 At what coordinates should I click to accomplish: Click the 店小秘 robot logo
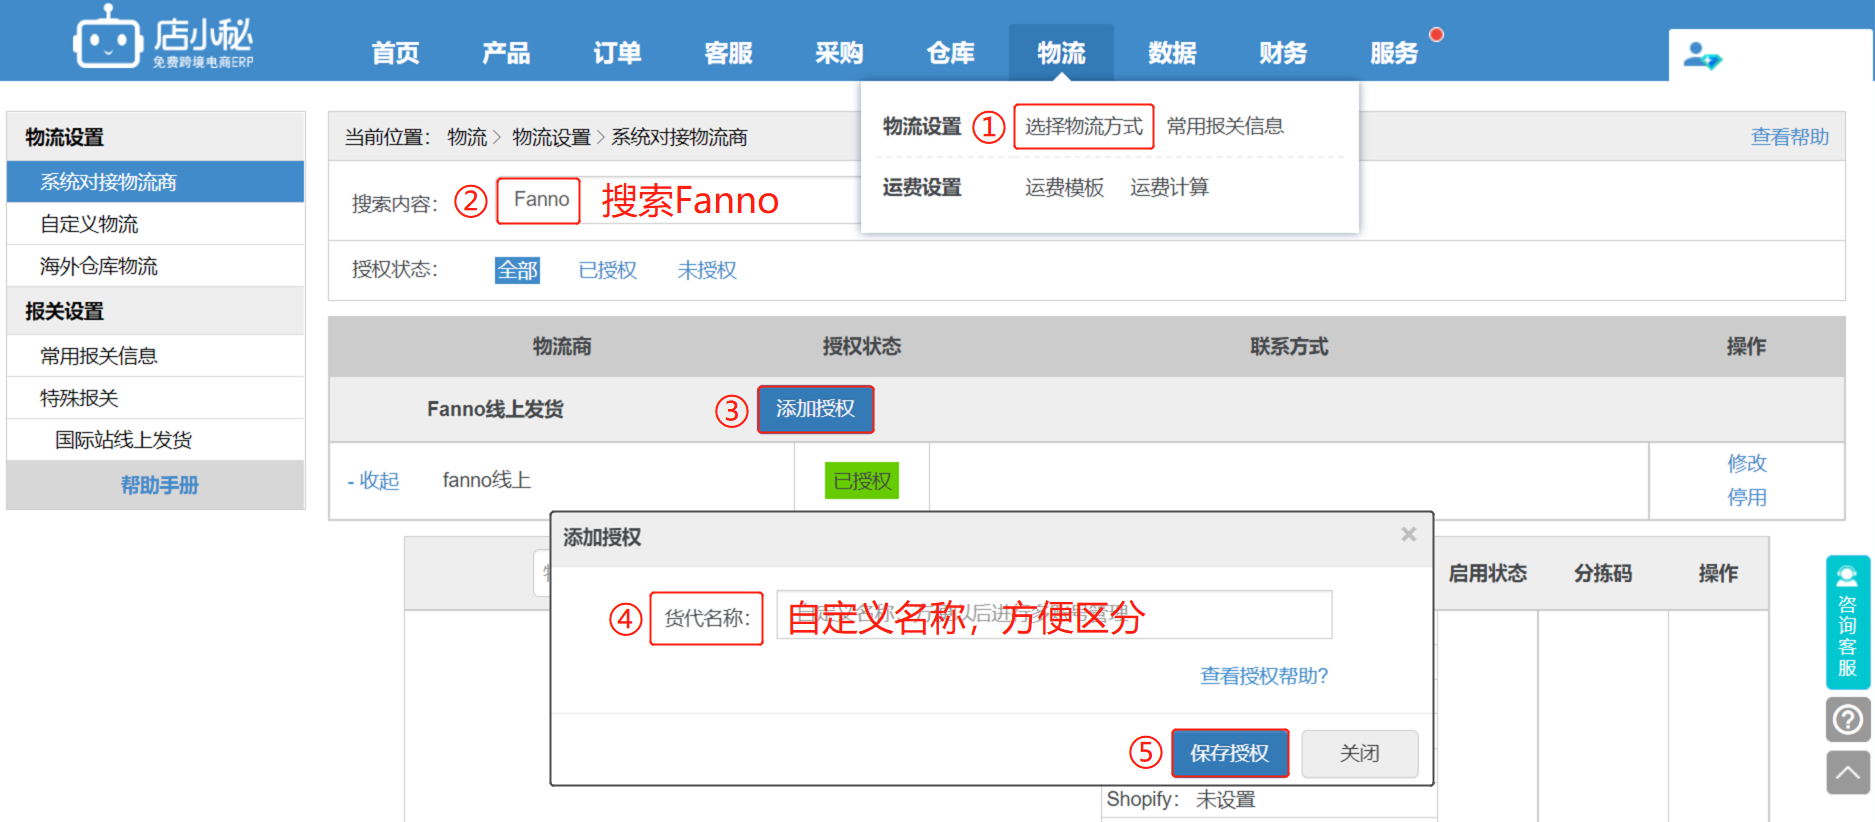pyautogui.click(x=164, y=37)
